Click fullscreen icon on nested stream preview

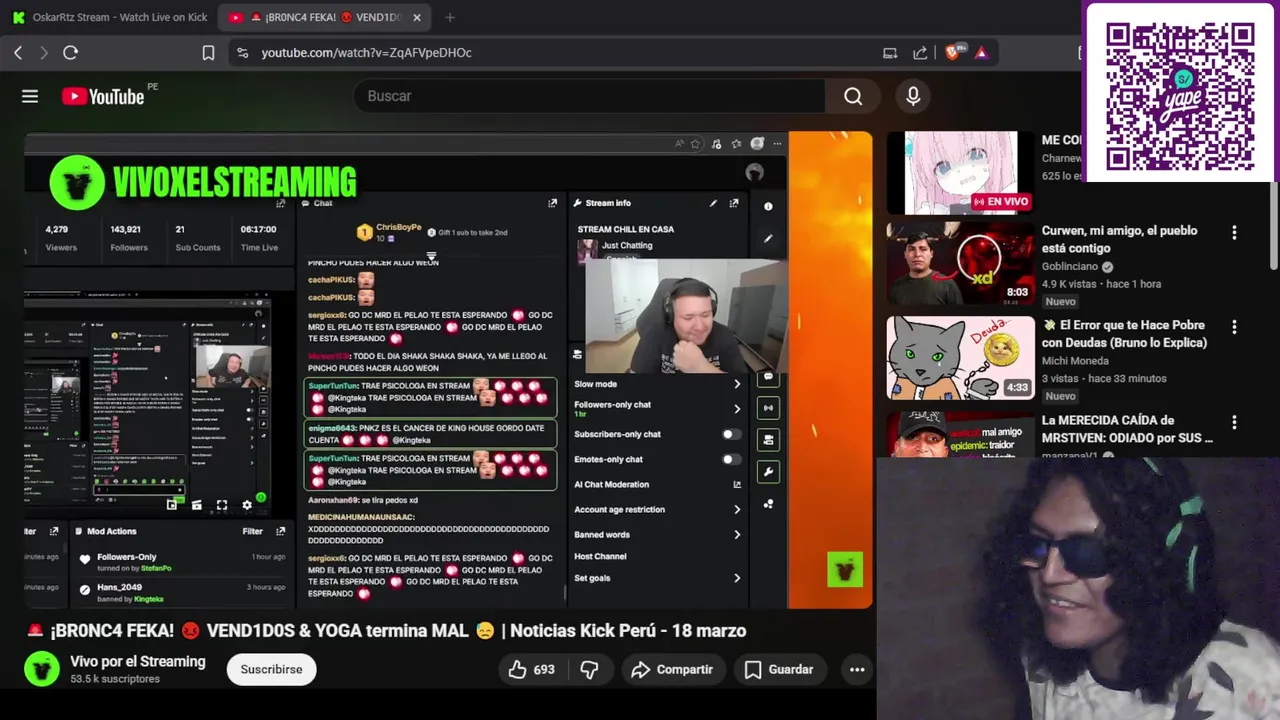click(222, 505)
